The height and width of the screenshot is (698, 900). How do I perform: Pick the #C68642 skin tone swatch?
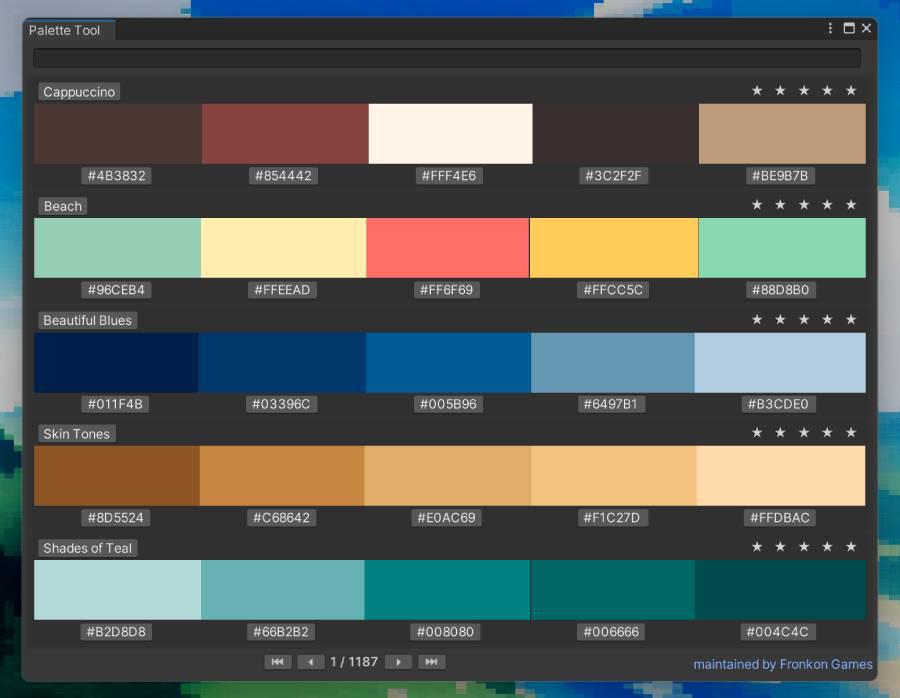point(282,476)
